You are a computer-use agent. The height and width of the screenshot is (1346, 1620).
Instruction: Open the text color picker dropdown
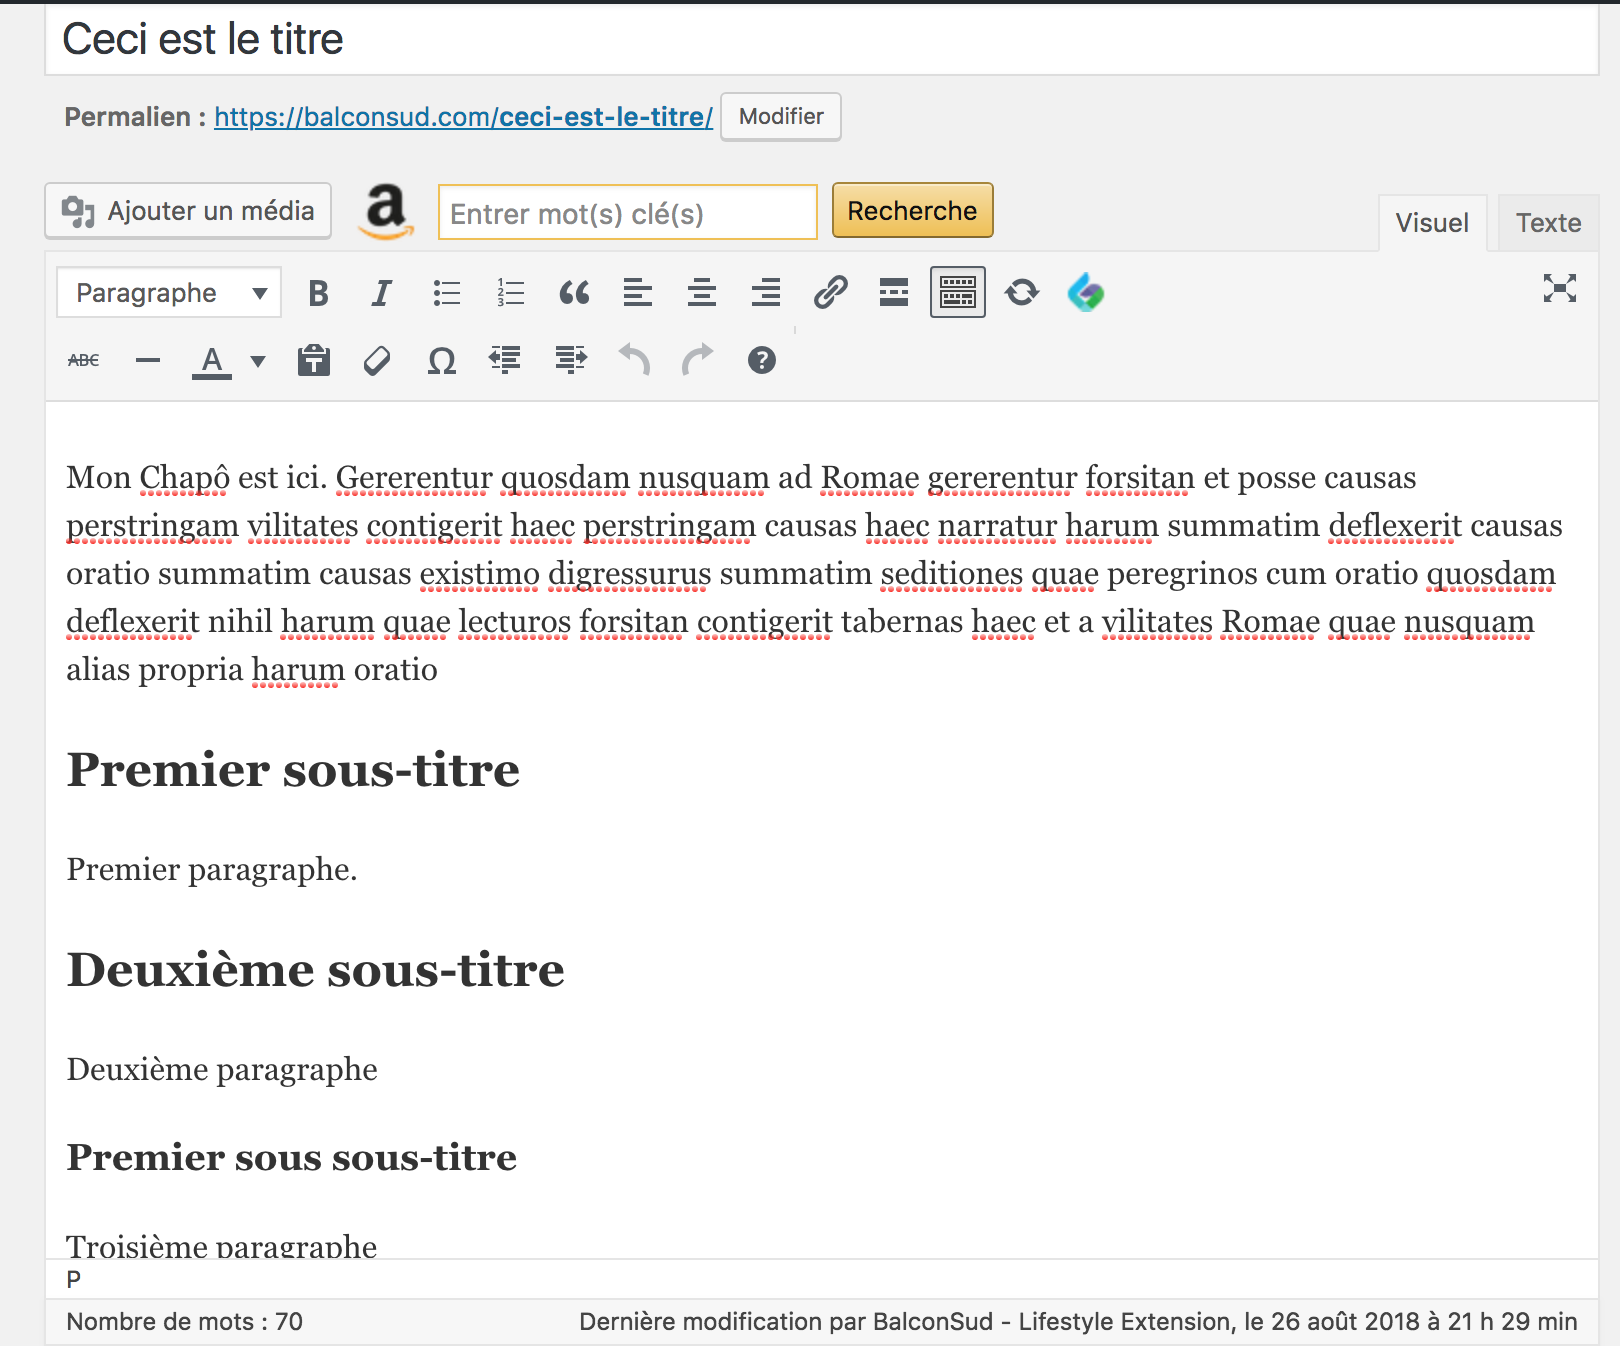pyautogui.click(x=258, y=361)
